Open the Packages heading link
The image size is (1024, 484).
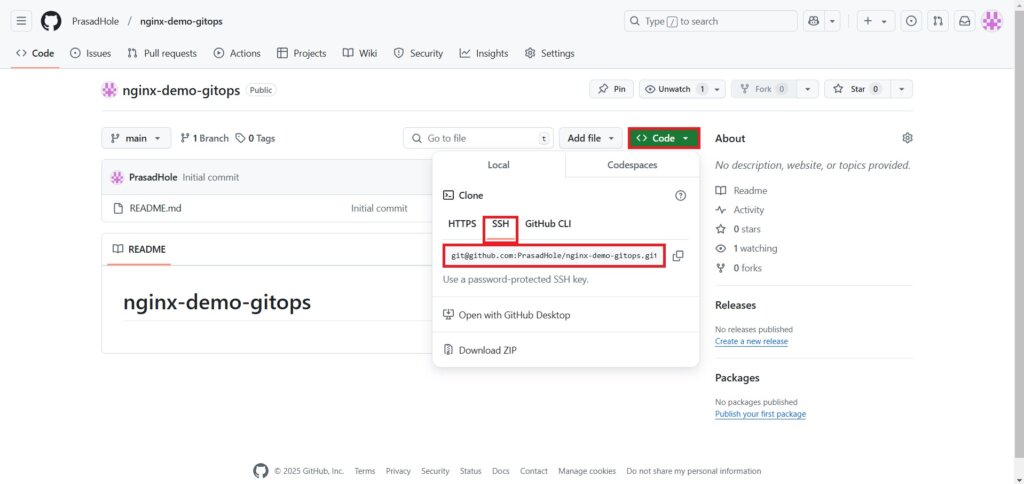pos(737,378)
